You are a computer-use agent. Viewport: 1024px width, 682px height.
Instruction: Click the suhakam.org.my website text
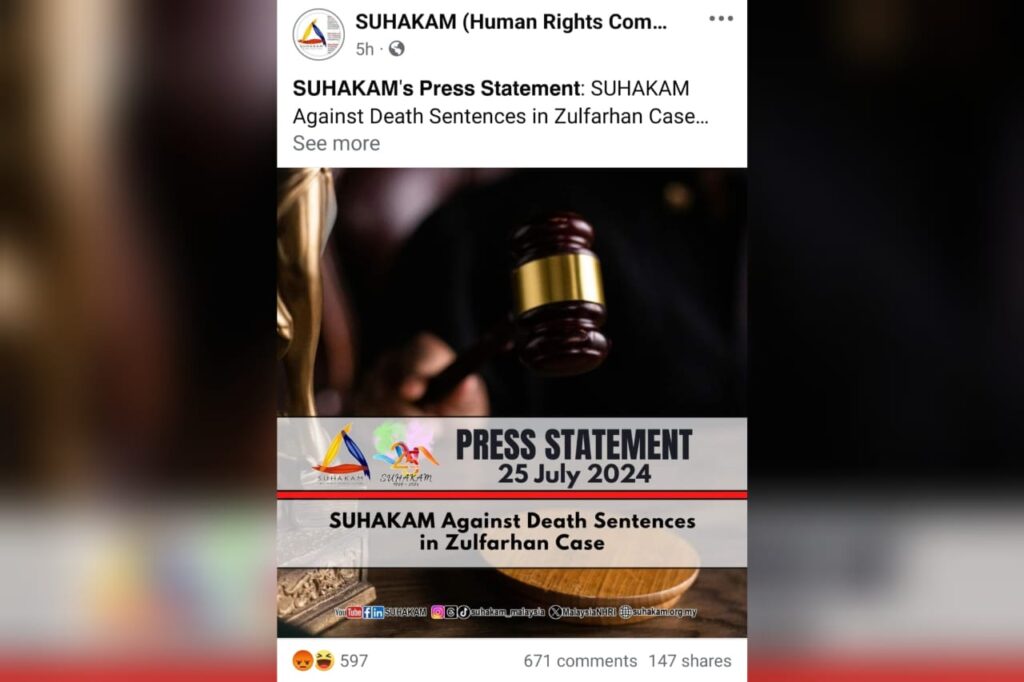[x=665, y=612]
